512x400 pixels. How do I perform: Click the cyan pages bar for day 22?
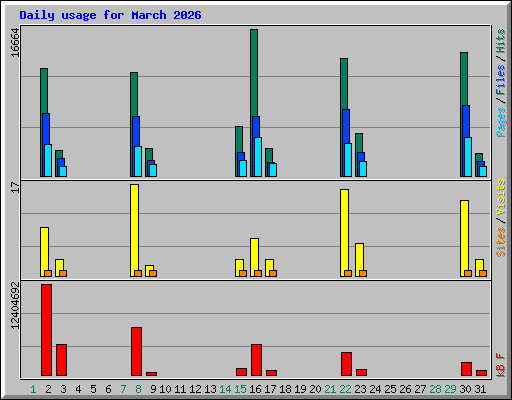click(348, 160)
